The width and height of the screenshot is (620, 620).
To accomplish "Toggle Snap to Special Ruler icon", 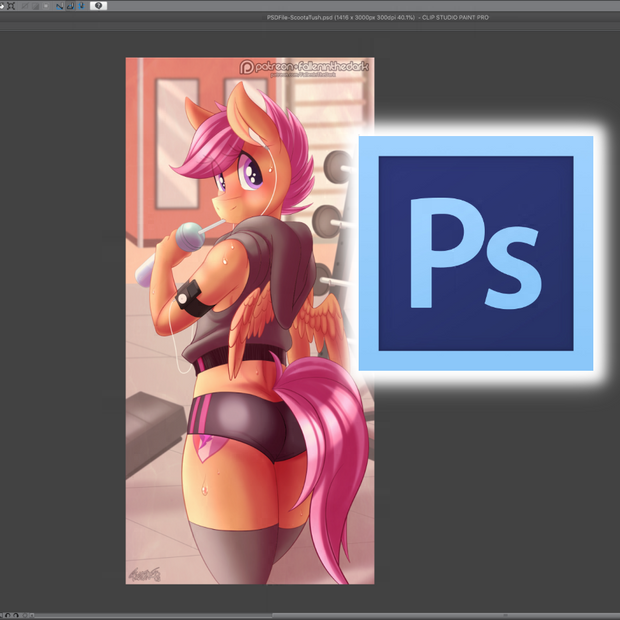I will pos(70,6).
